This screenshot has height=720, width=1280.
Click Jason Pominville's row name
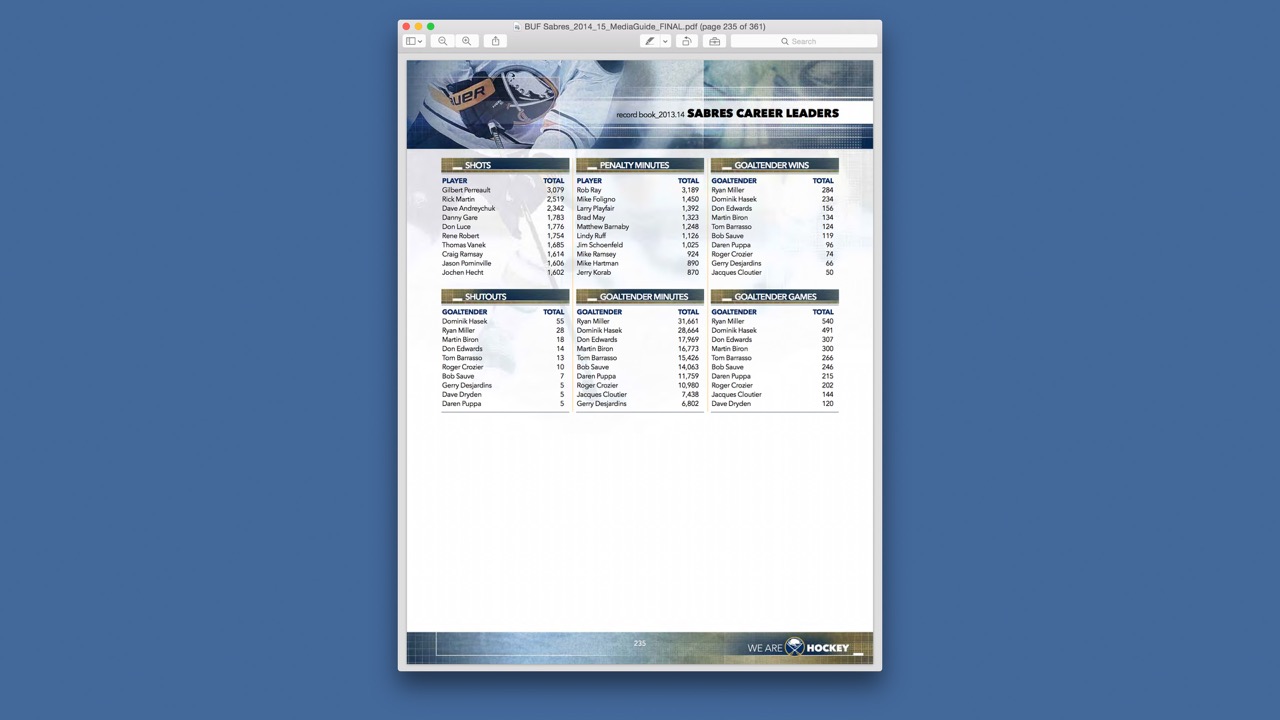pyautogui.click(x=466, y=263)
